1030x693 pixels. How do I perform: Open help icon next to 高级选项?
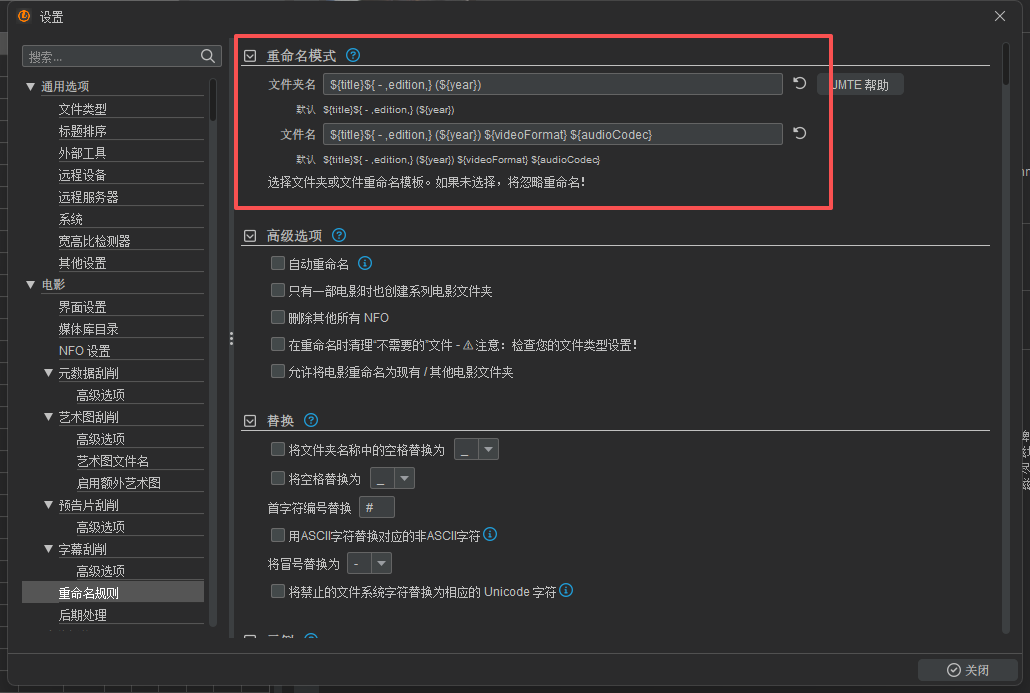(x=339, y=236)
